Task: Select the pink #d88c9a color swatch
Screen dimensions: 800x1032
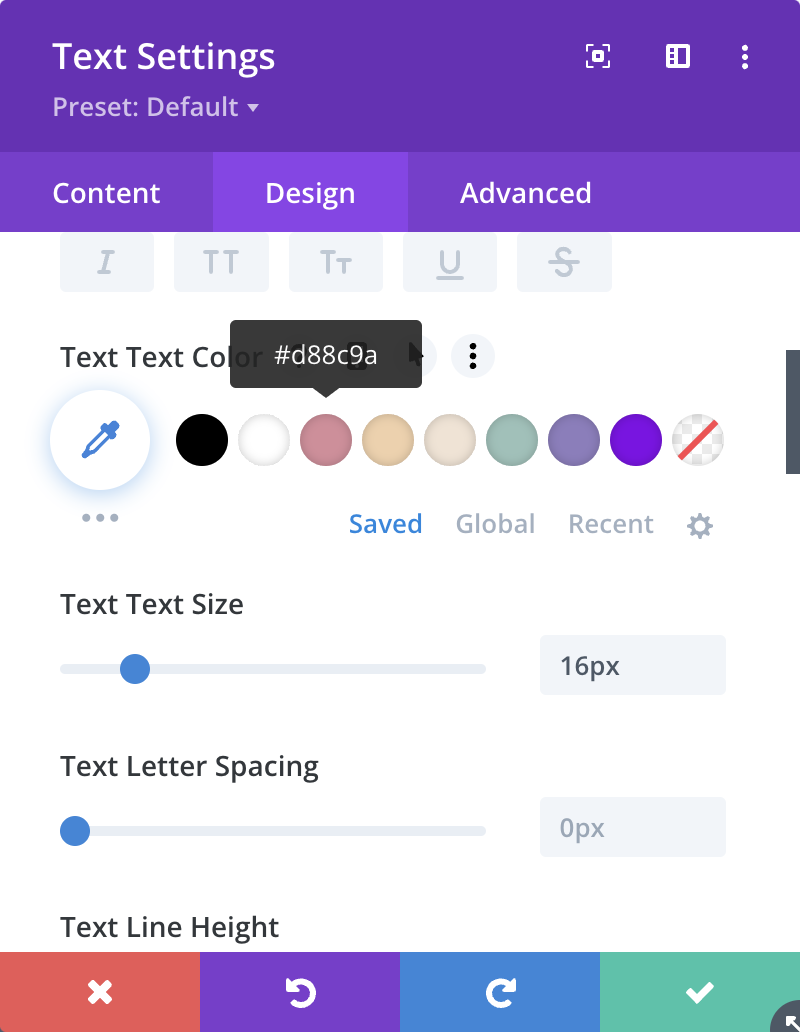Action: 326,440
